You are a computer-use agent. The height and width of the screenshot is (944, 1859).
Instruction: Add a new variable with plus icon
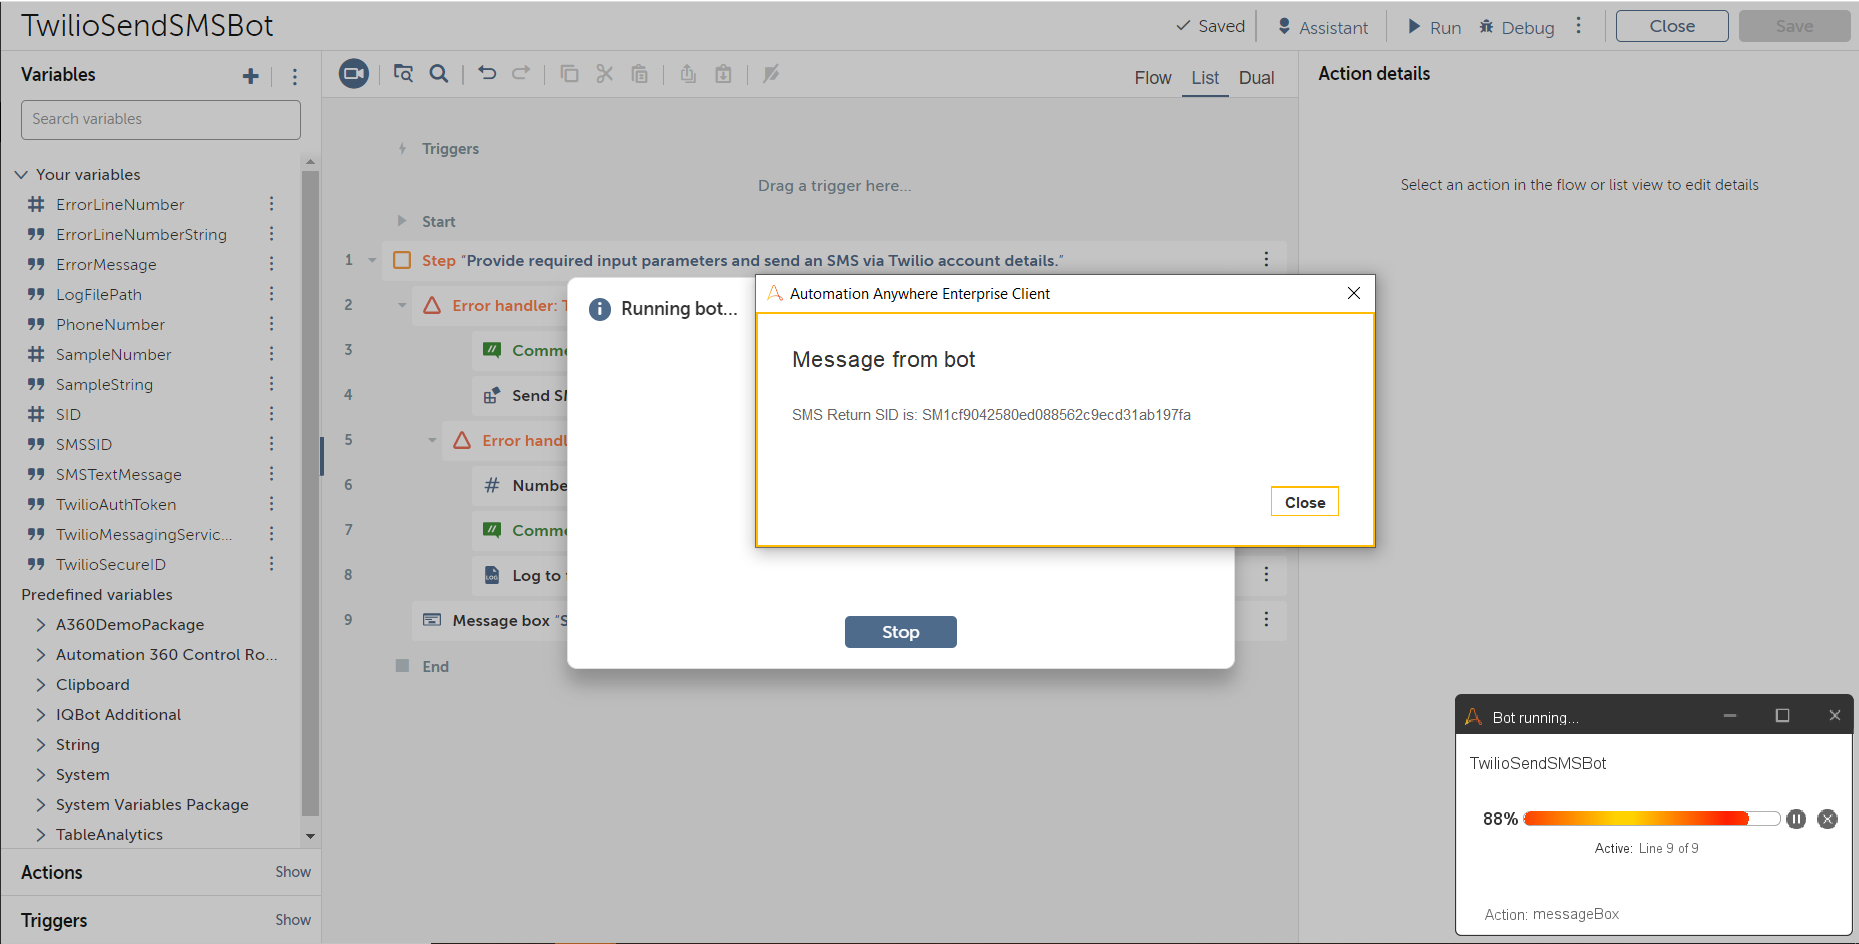coord(250,76)
